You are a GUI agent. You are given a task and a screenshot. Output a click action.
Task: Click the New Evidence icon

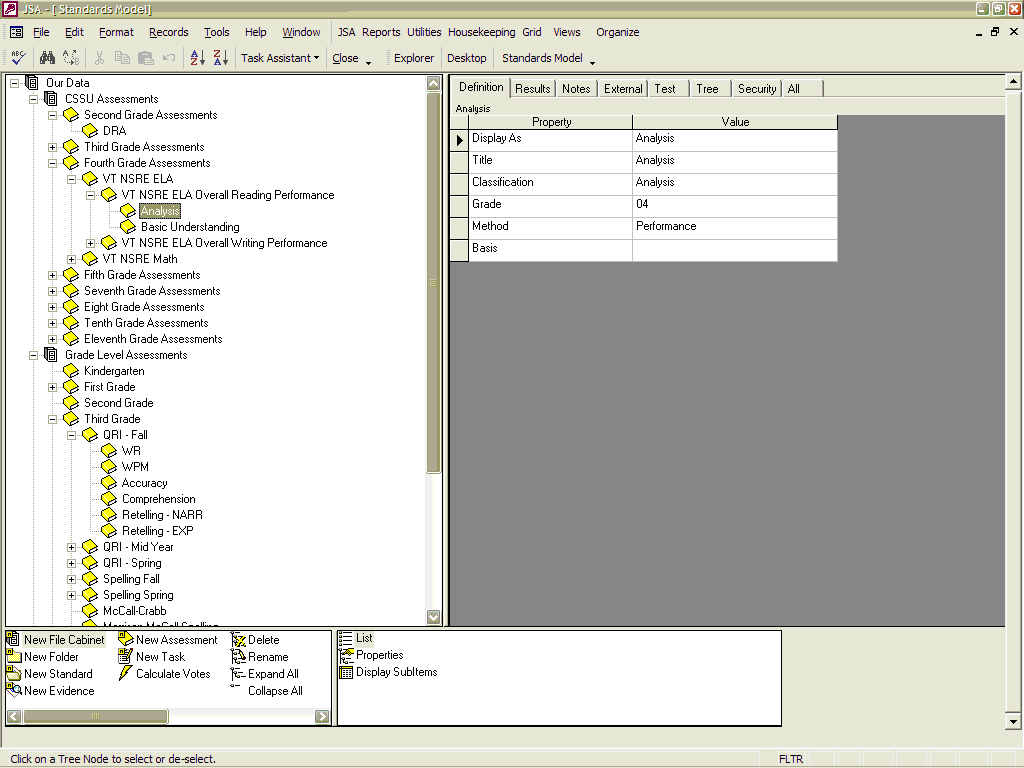(x=14, y=690)
